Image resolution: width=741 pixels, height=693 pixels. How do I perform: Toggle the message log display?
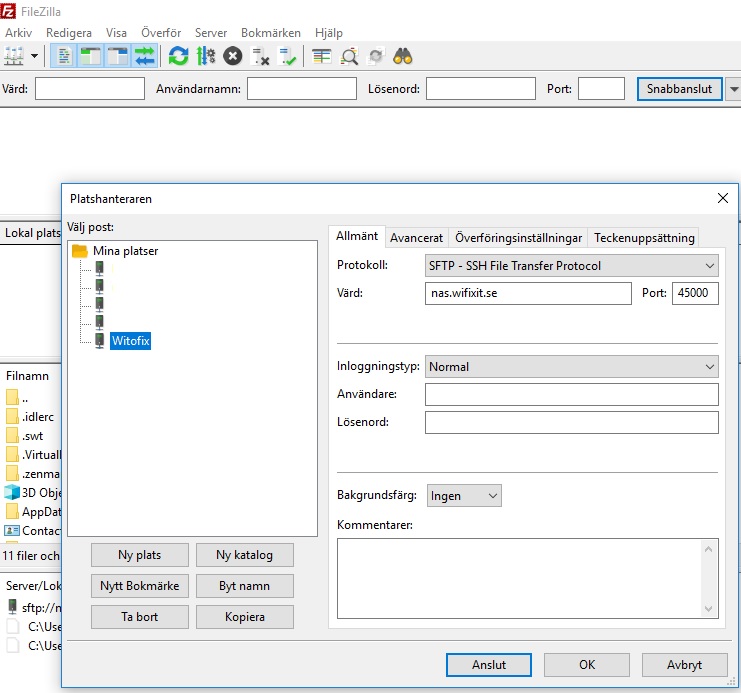(62, 57)
